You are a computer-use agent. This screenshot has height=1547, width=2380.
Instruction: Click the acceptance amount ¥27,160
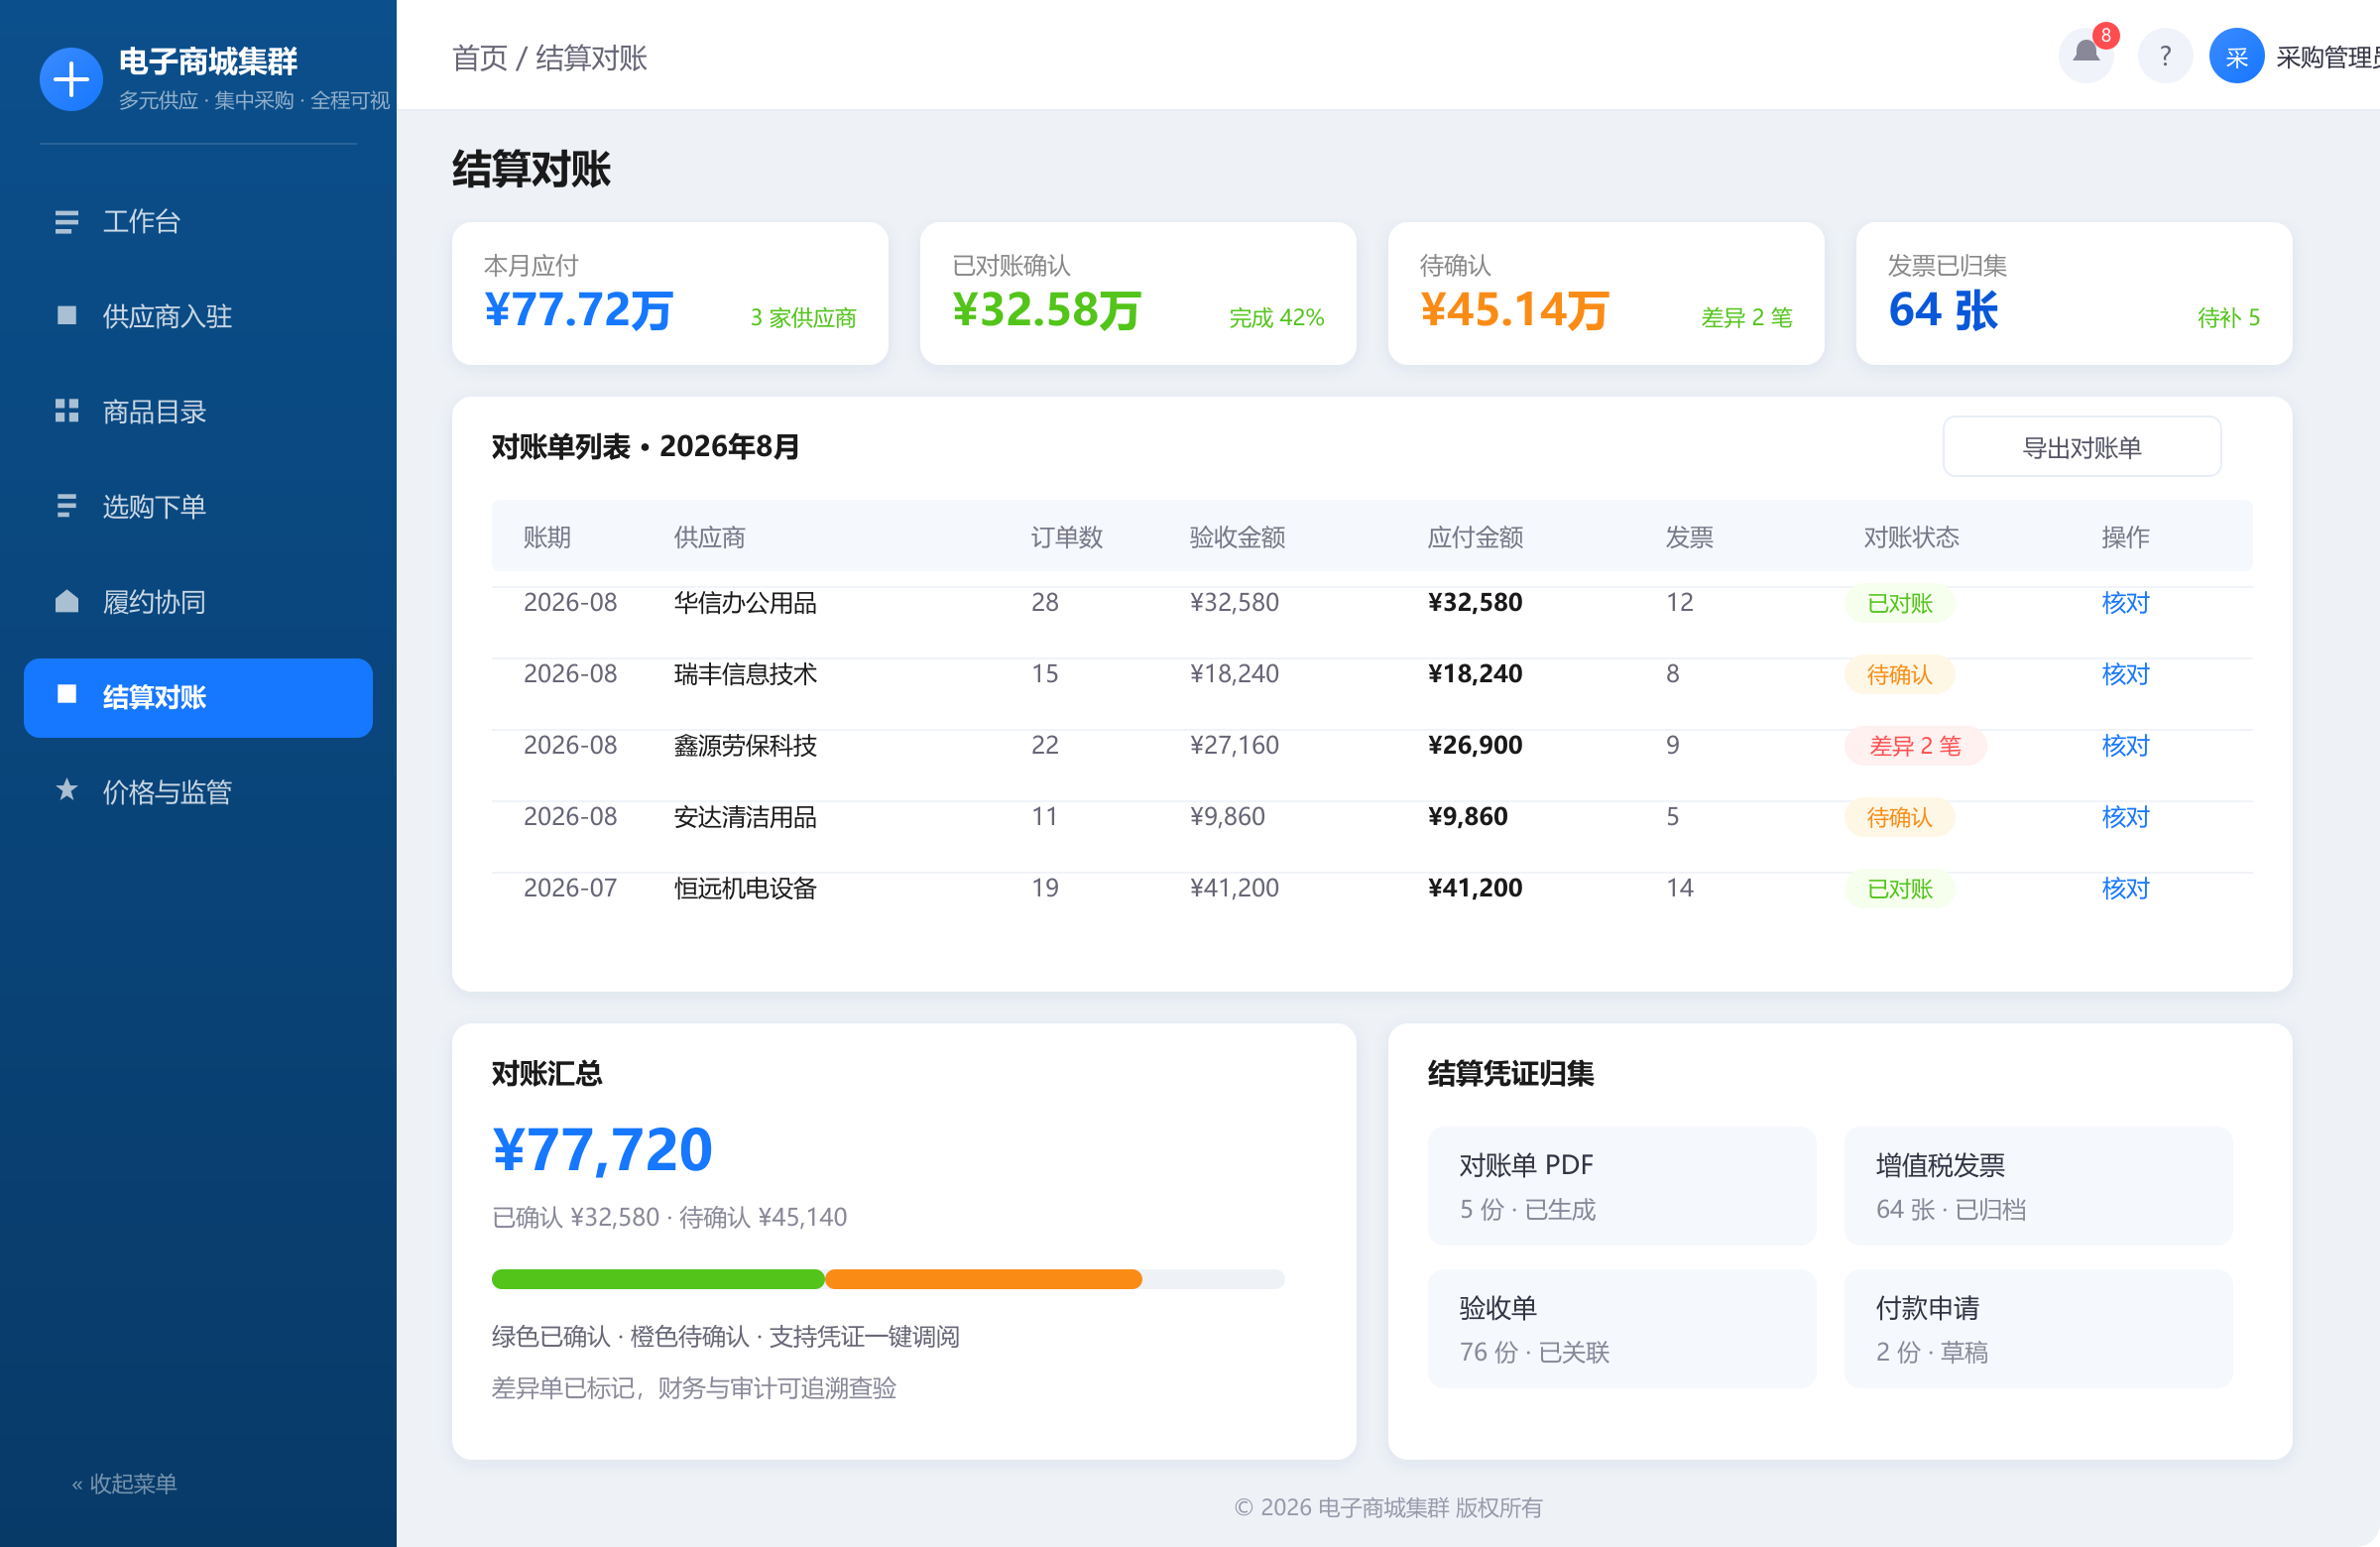tap(1234, 745)
